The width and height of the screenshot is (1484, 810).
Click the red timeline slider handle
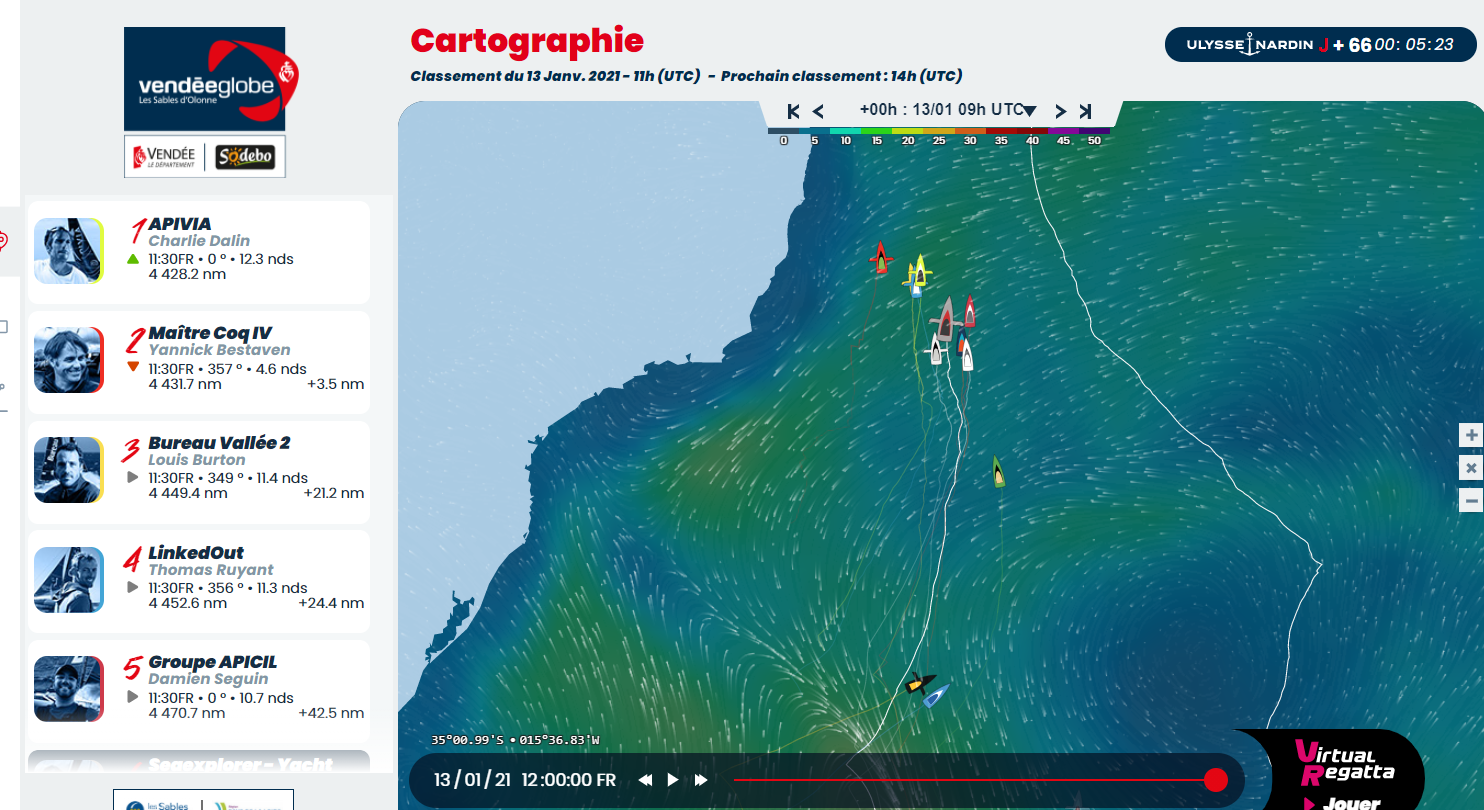tap(1216, 780)
